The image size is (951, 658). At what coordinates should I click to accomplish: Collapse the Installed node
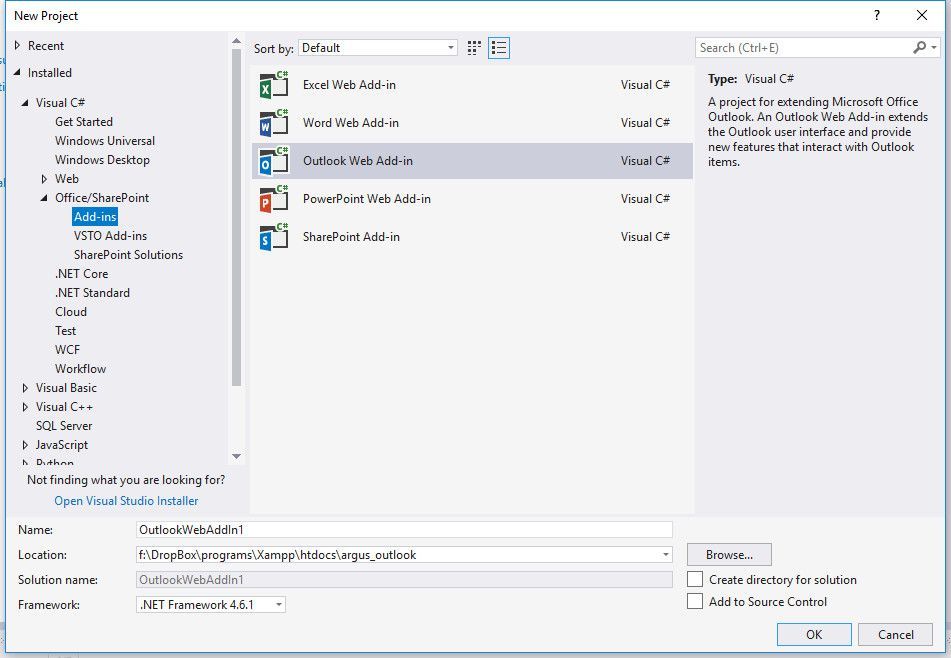click(x=17, y=72)
